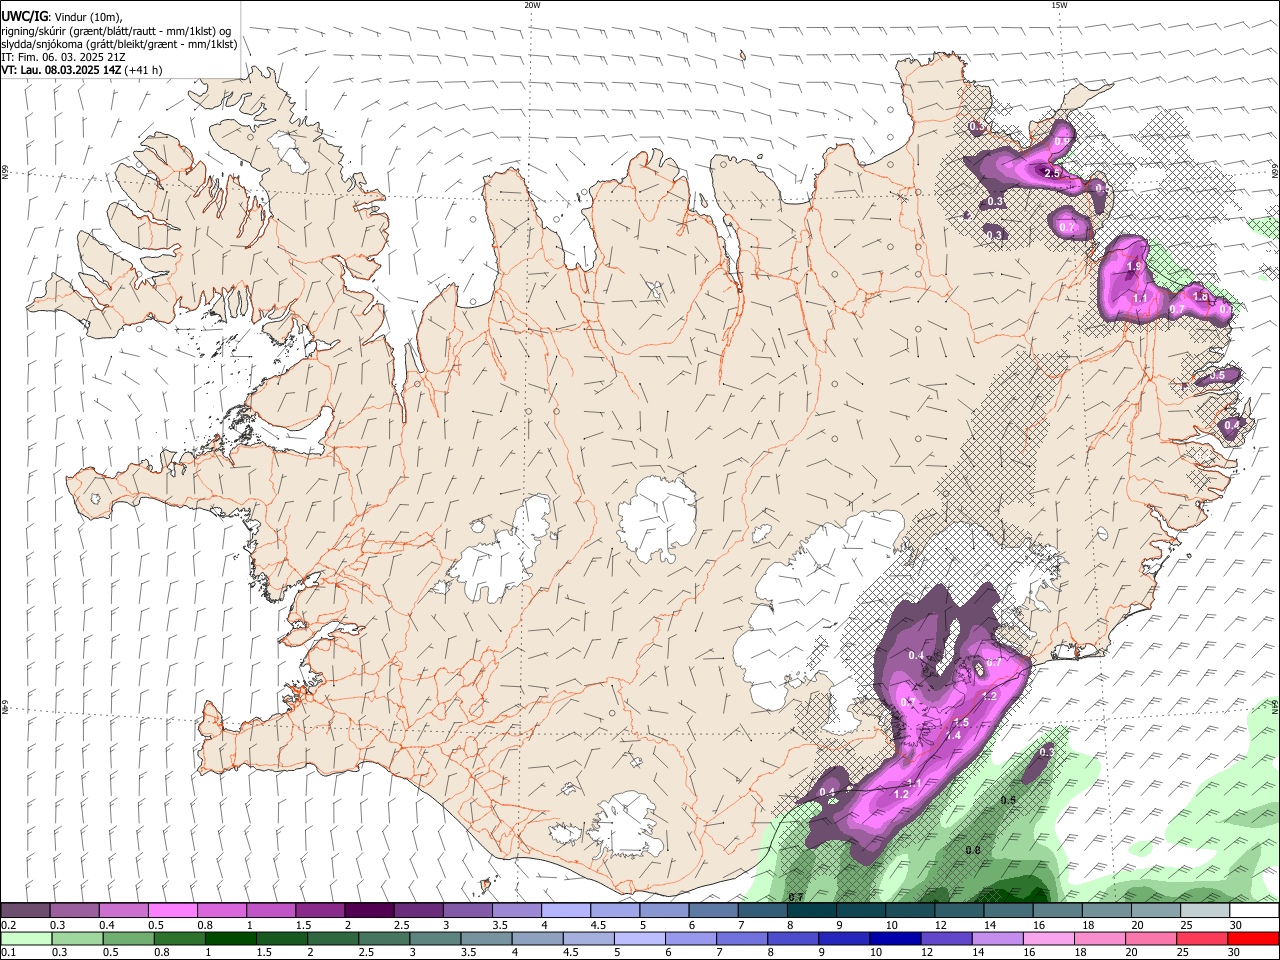The image size is (1280, 960).
Task: Click the 'slydda/snjókoma' legend description line
Action: 120,44
